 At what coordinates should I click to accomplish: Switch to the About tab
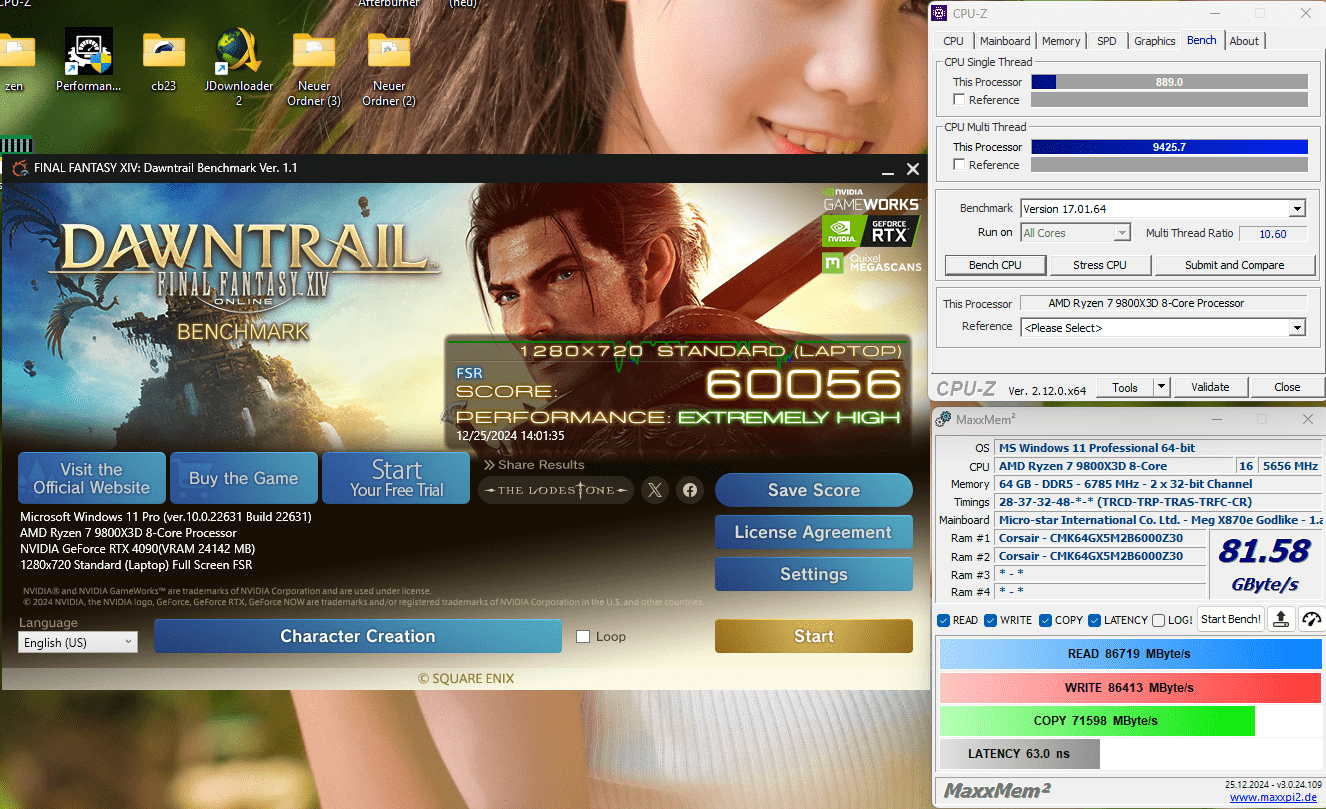coord(1244,41)
